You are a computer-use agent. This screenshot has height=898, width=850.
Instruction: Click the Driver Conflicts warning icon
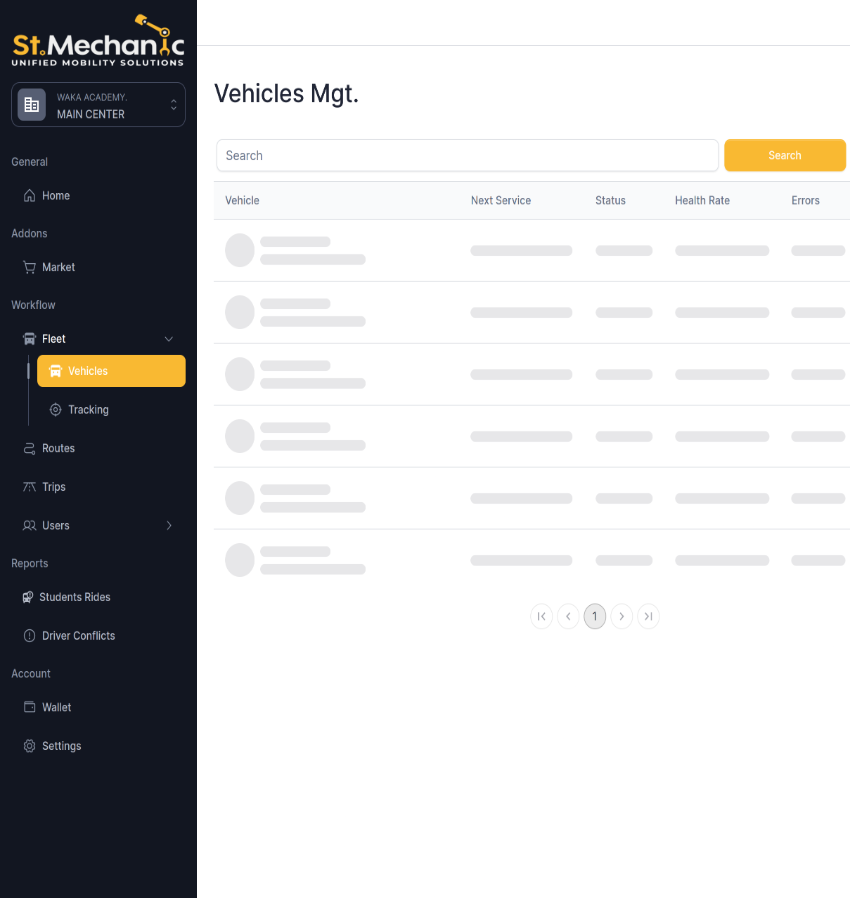[29, 636]
